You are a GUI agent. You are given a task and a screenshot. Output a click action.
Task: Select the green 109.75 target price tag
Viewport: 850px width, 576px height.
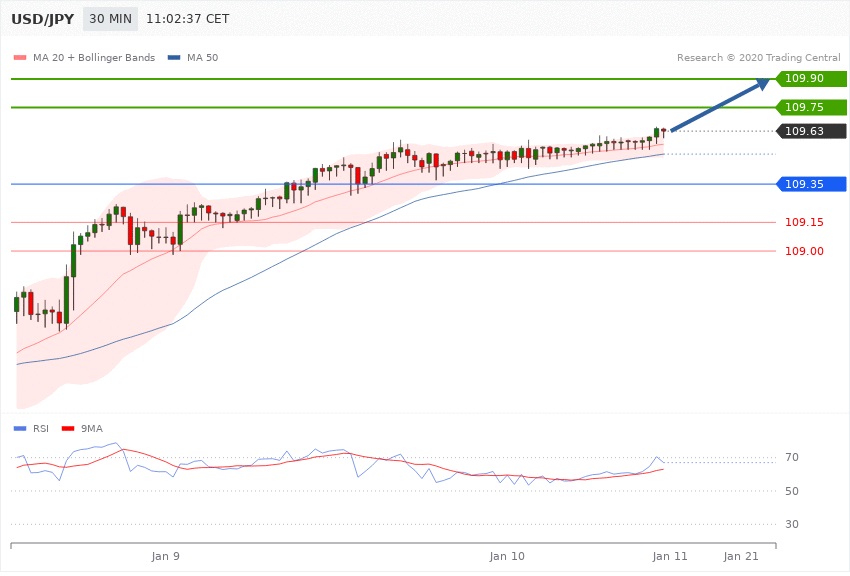tap(810, 107)
